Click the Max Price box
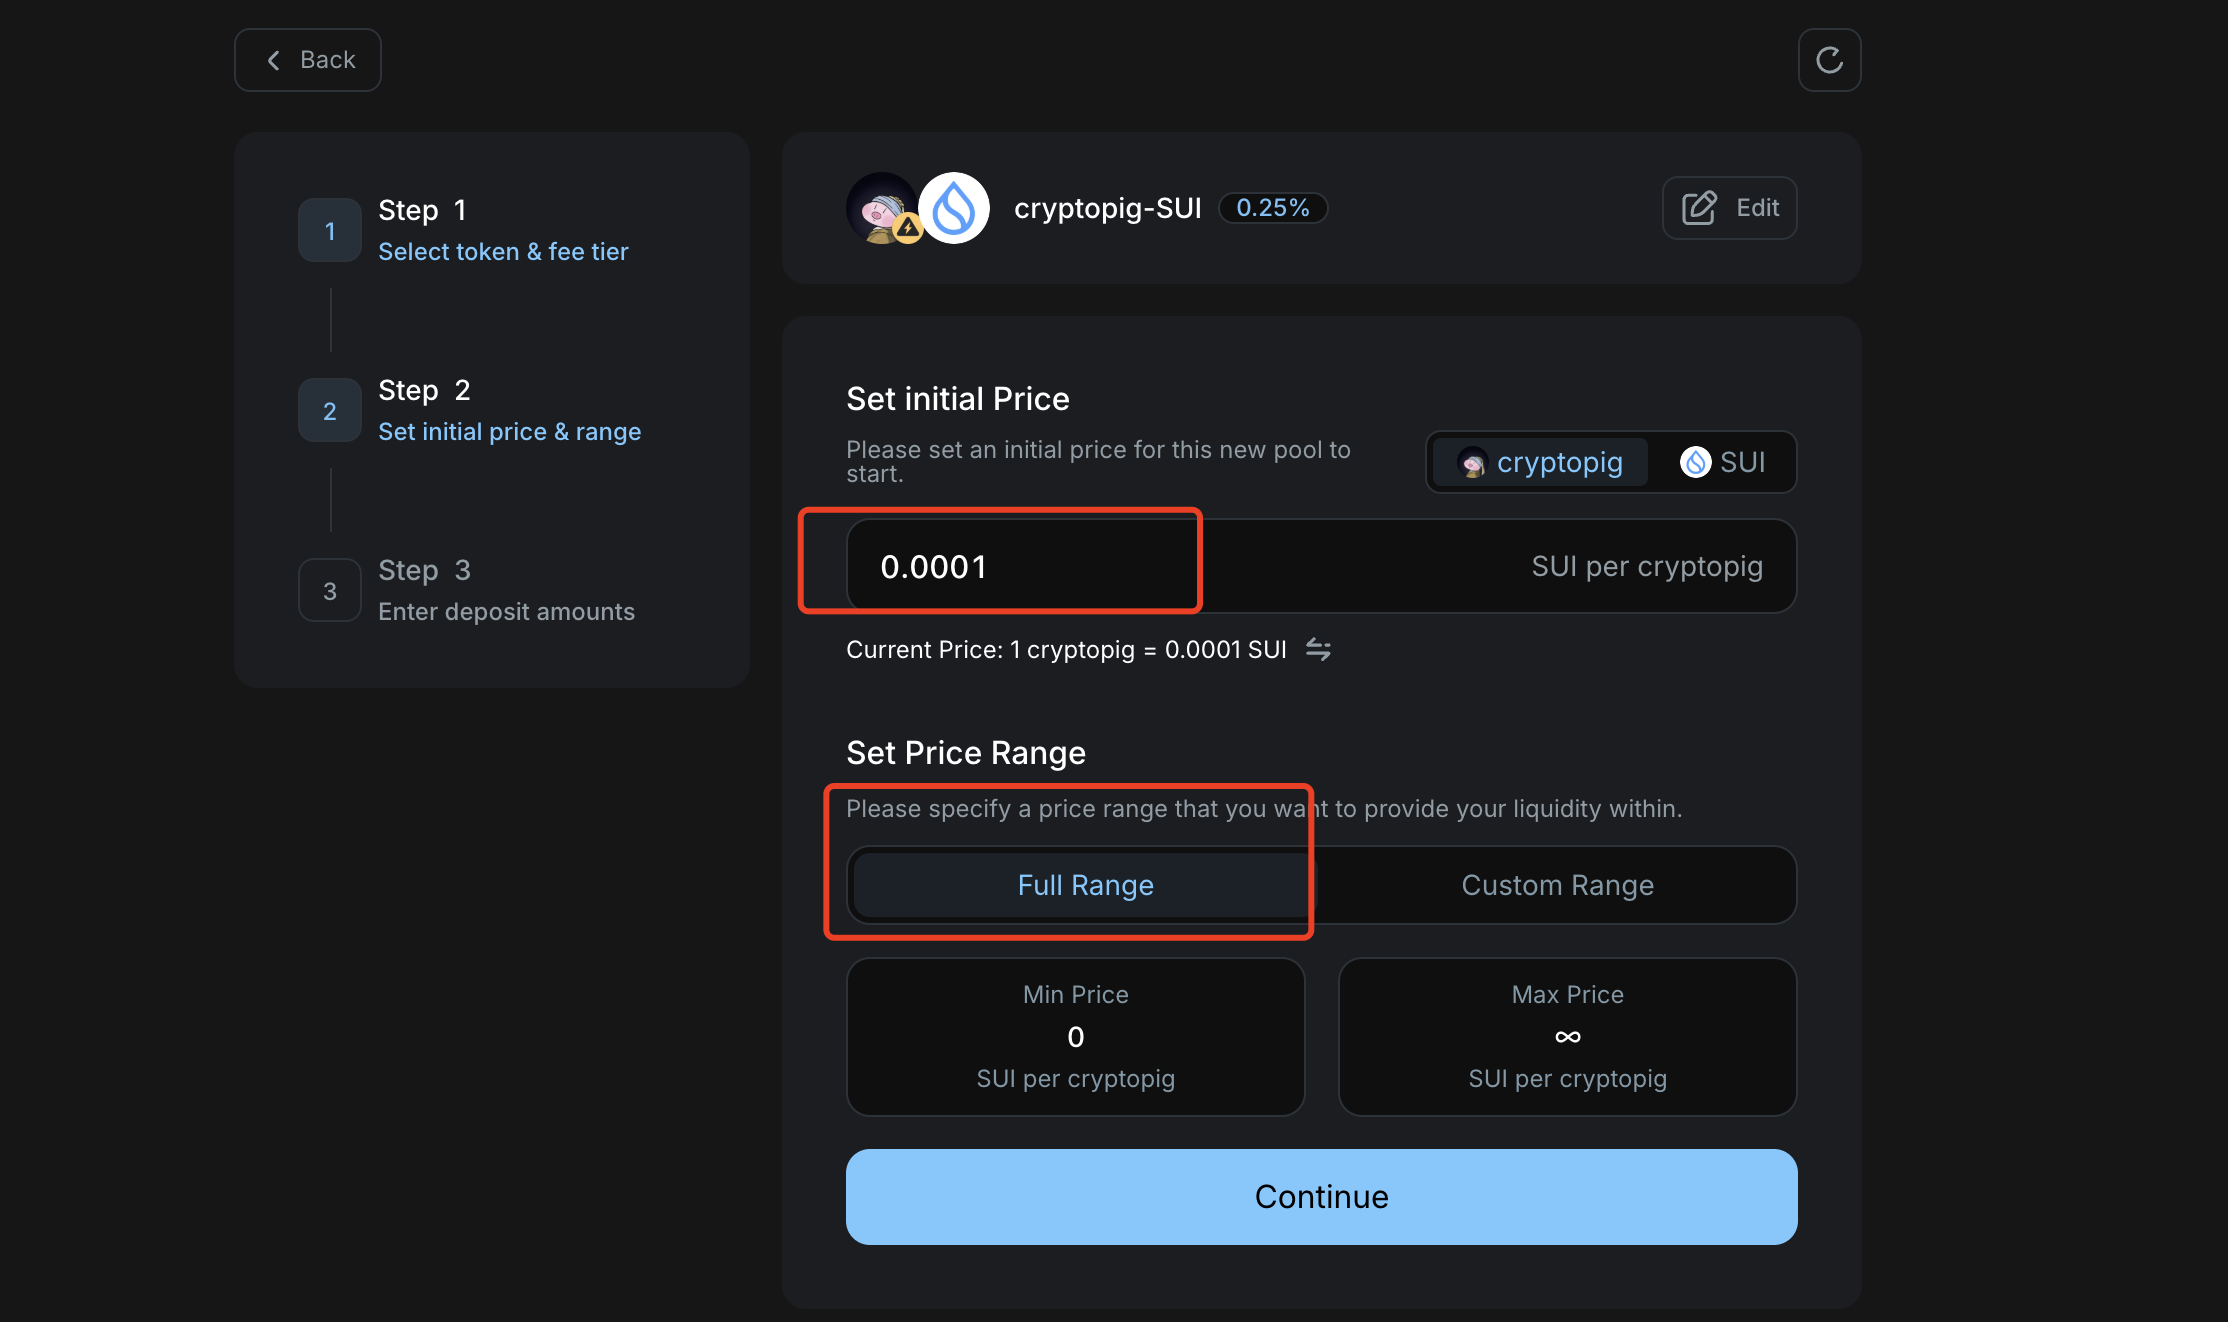The width and height of the screenshot is (2228, 1322). pyautogui.click(x=1567, y=1037)
